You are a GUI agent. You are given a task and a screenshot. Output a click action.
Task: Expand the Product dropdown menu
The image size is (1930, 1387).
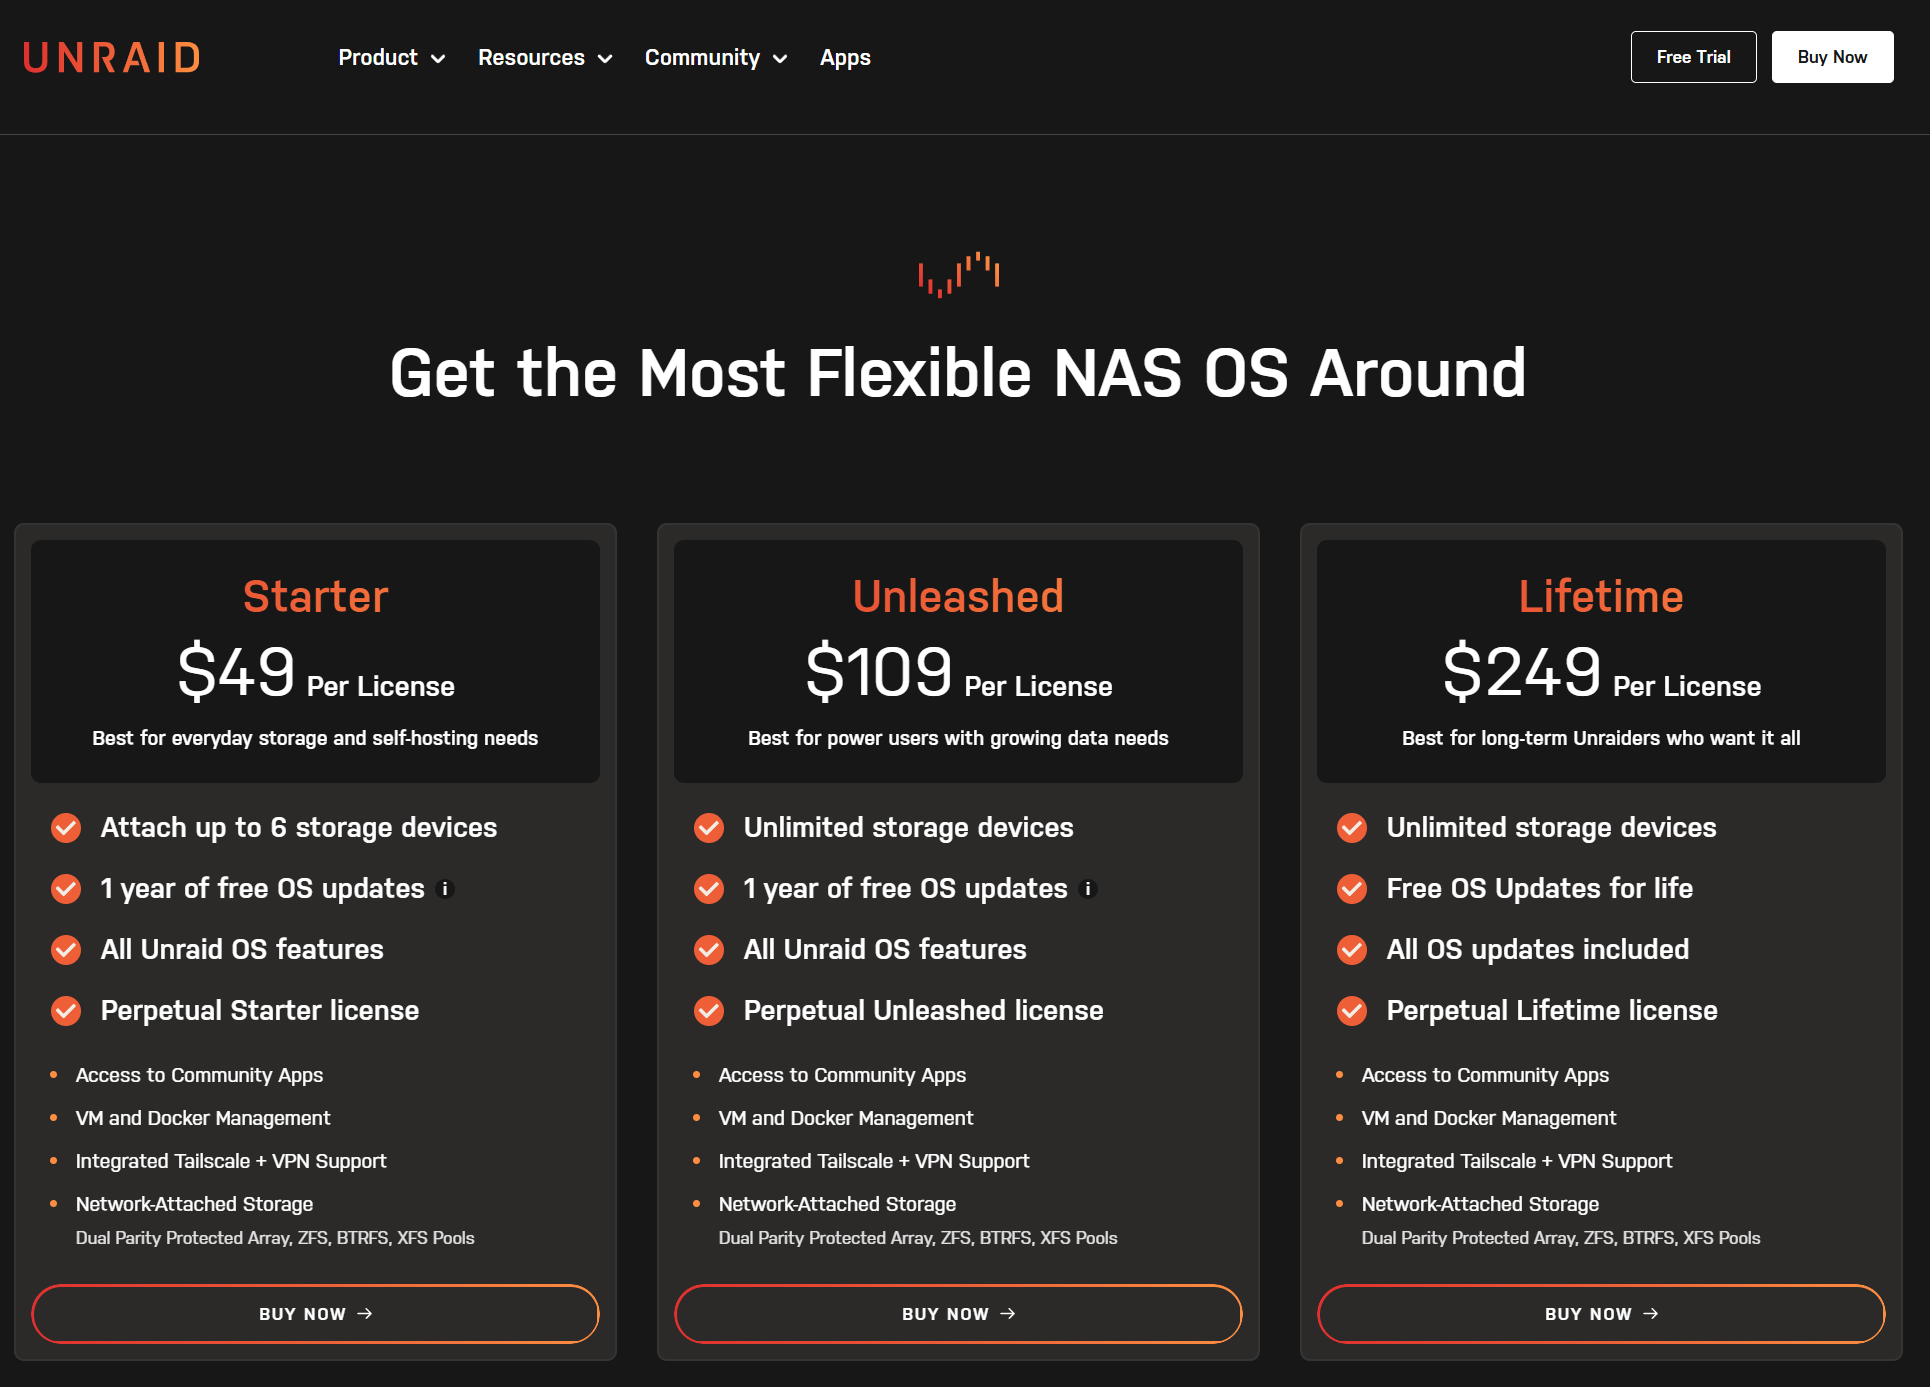392,58
